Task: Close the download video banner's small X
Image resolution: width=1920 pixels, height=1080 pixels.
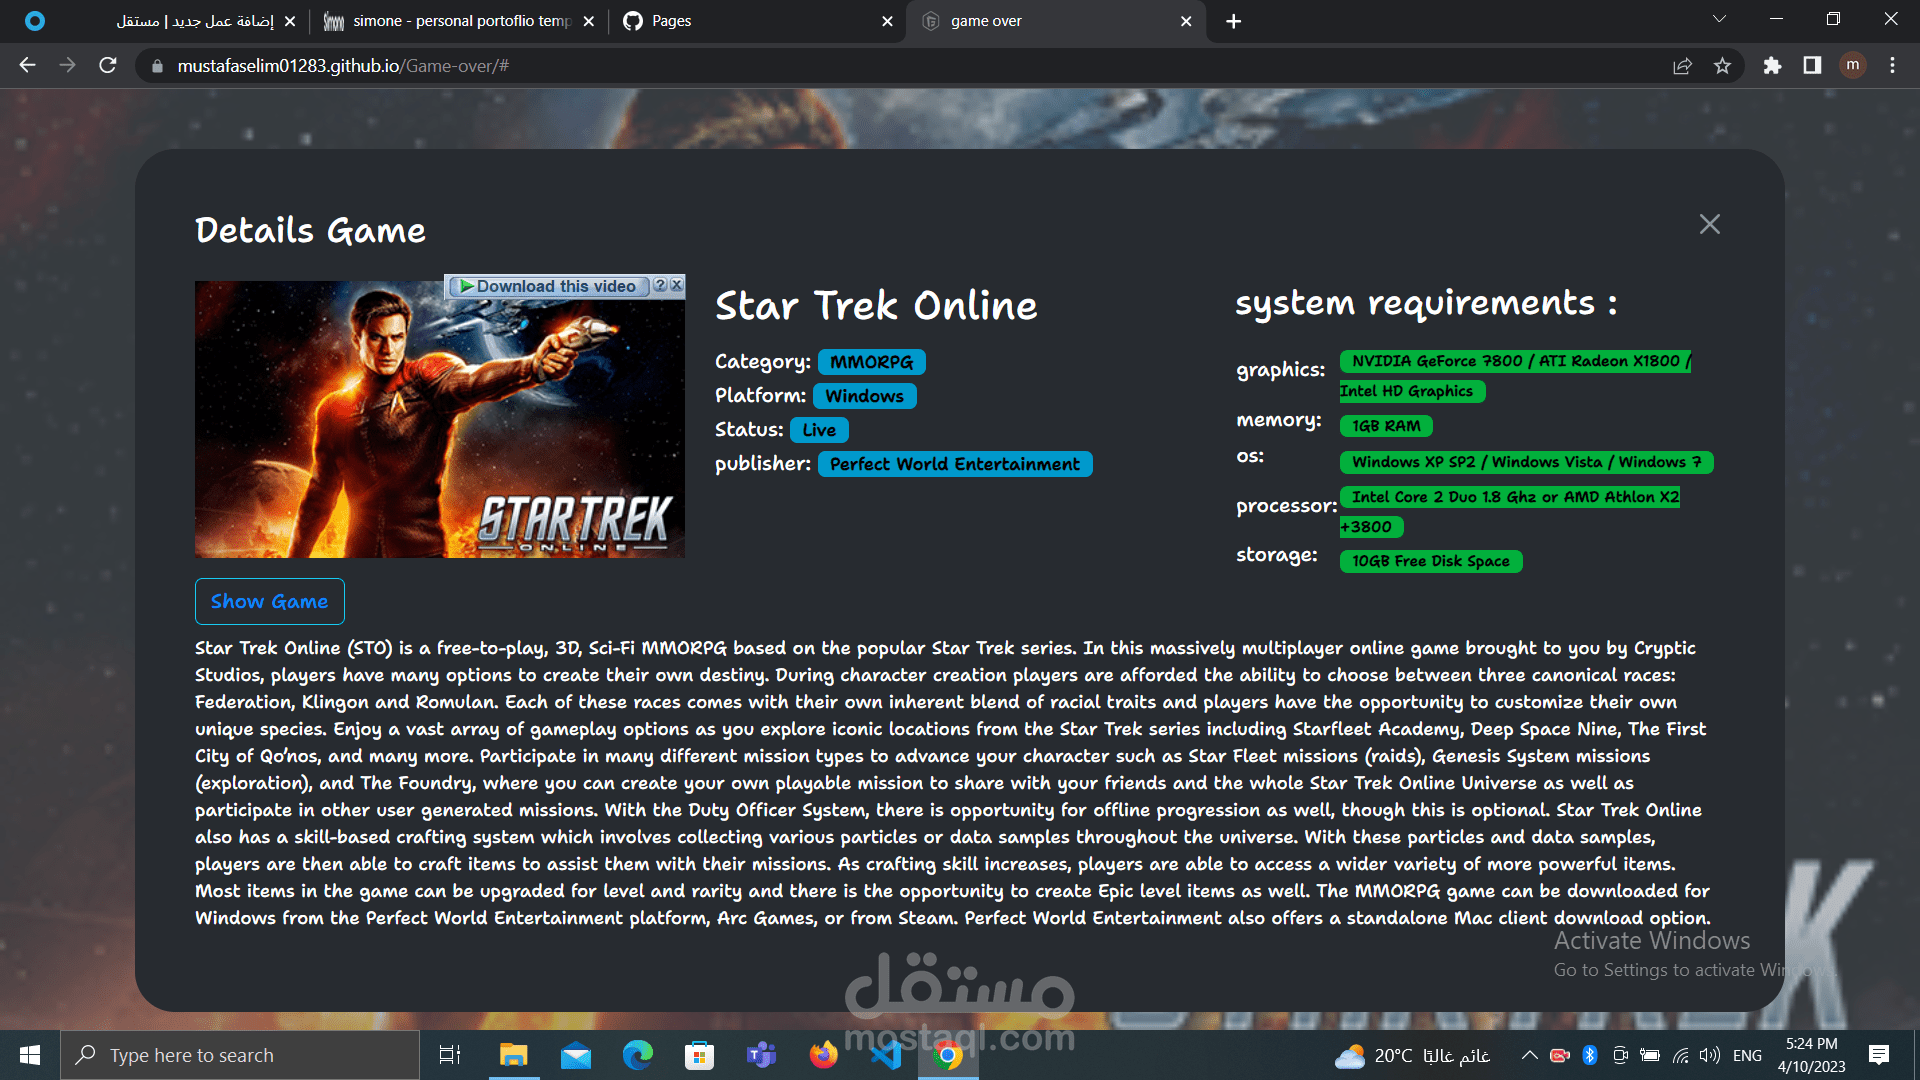Action: point(677,285)
